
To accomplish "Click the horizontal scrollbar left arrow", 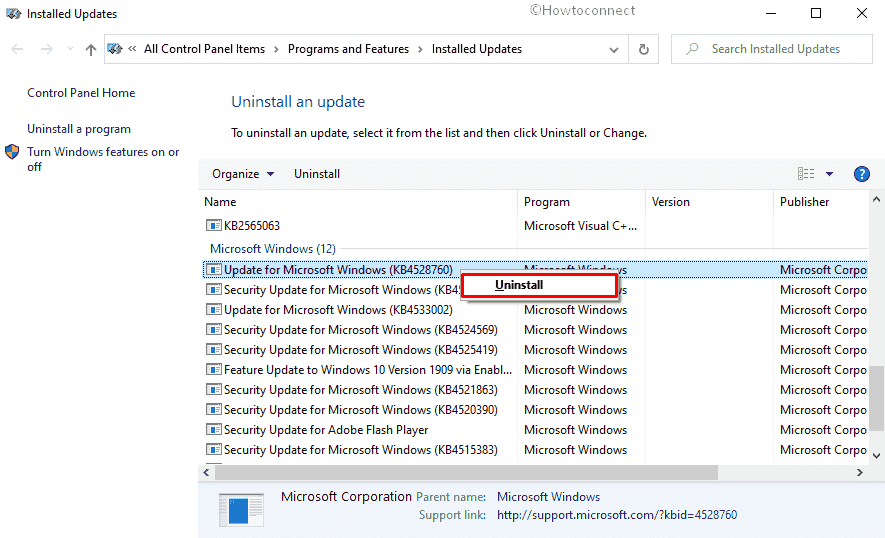I will click(207, 473).
